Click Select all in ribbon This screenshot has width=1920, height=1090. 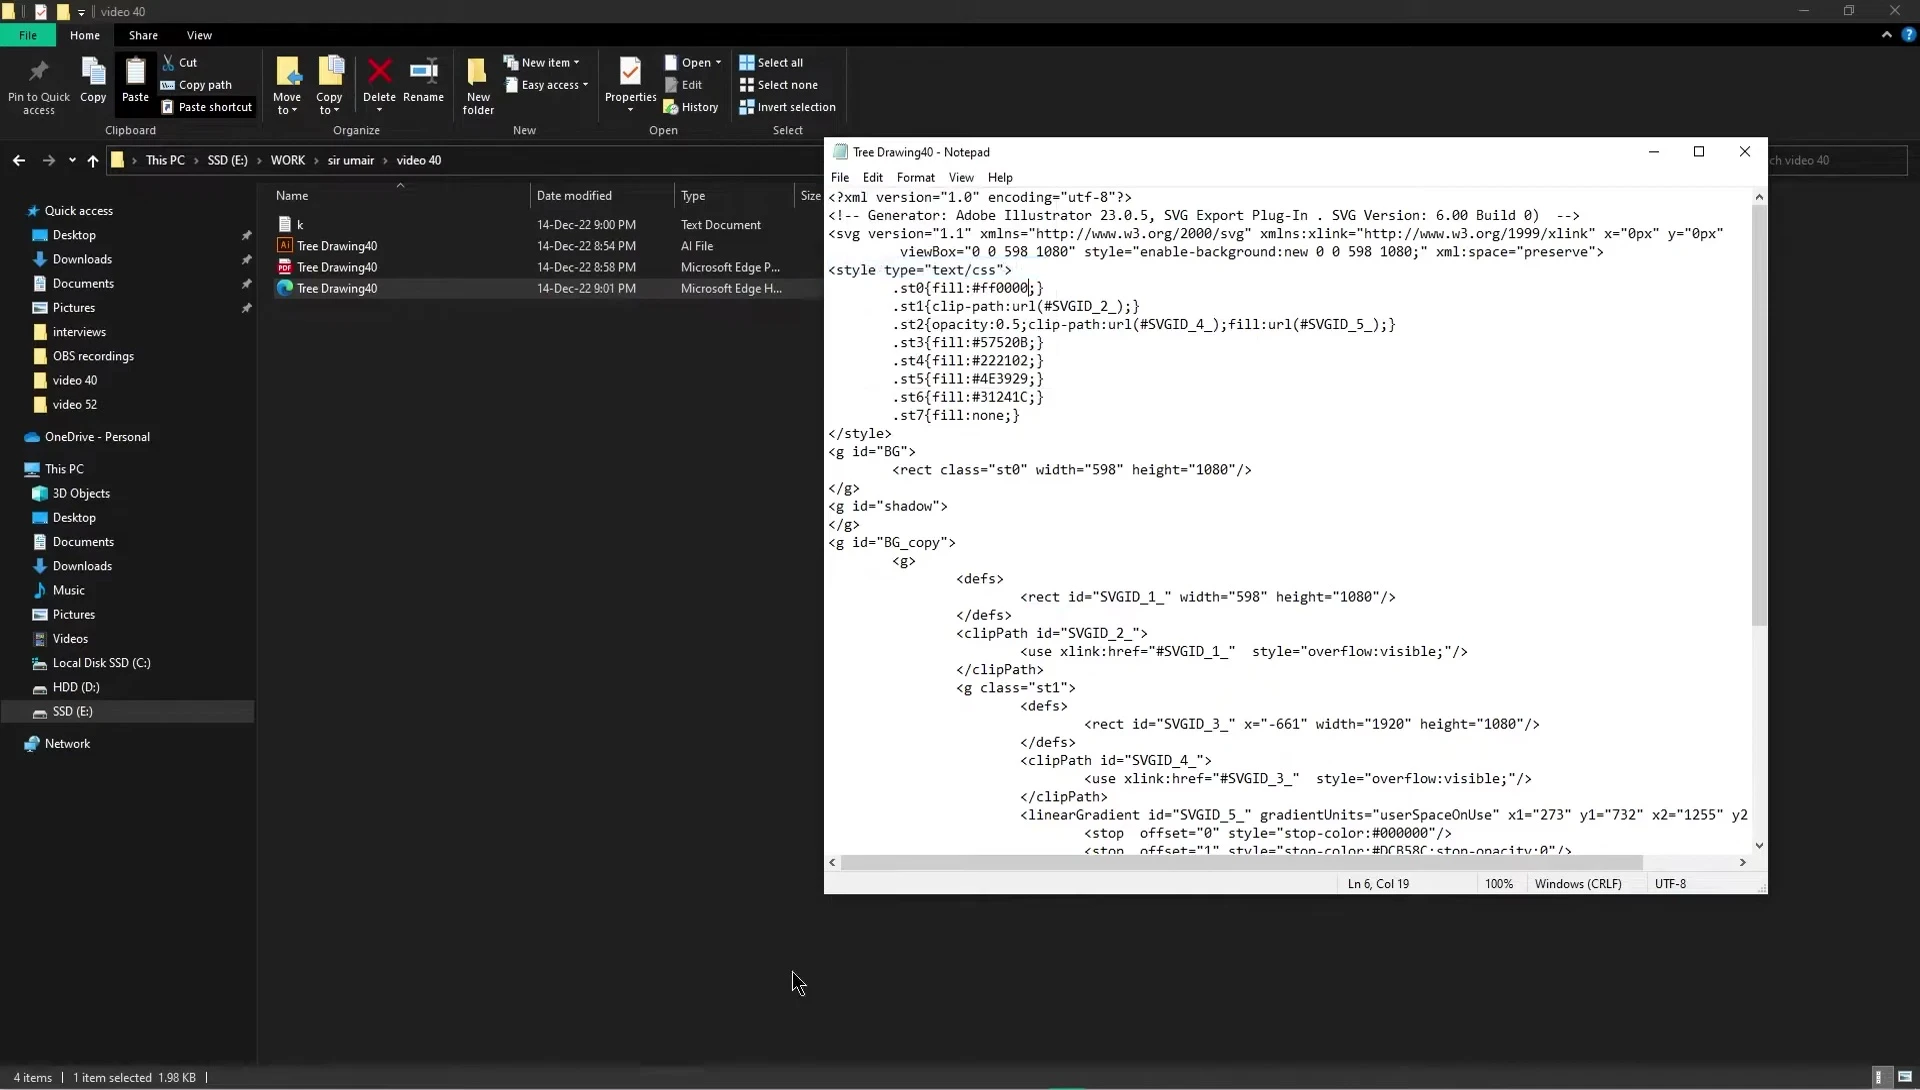[771, 62]
